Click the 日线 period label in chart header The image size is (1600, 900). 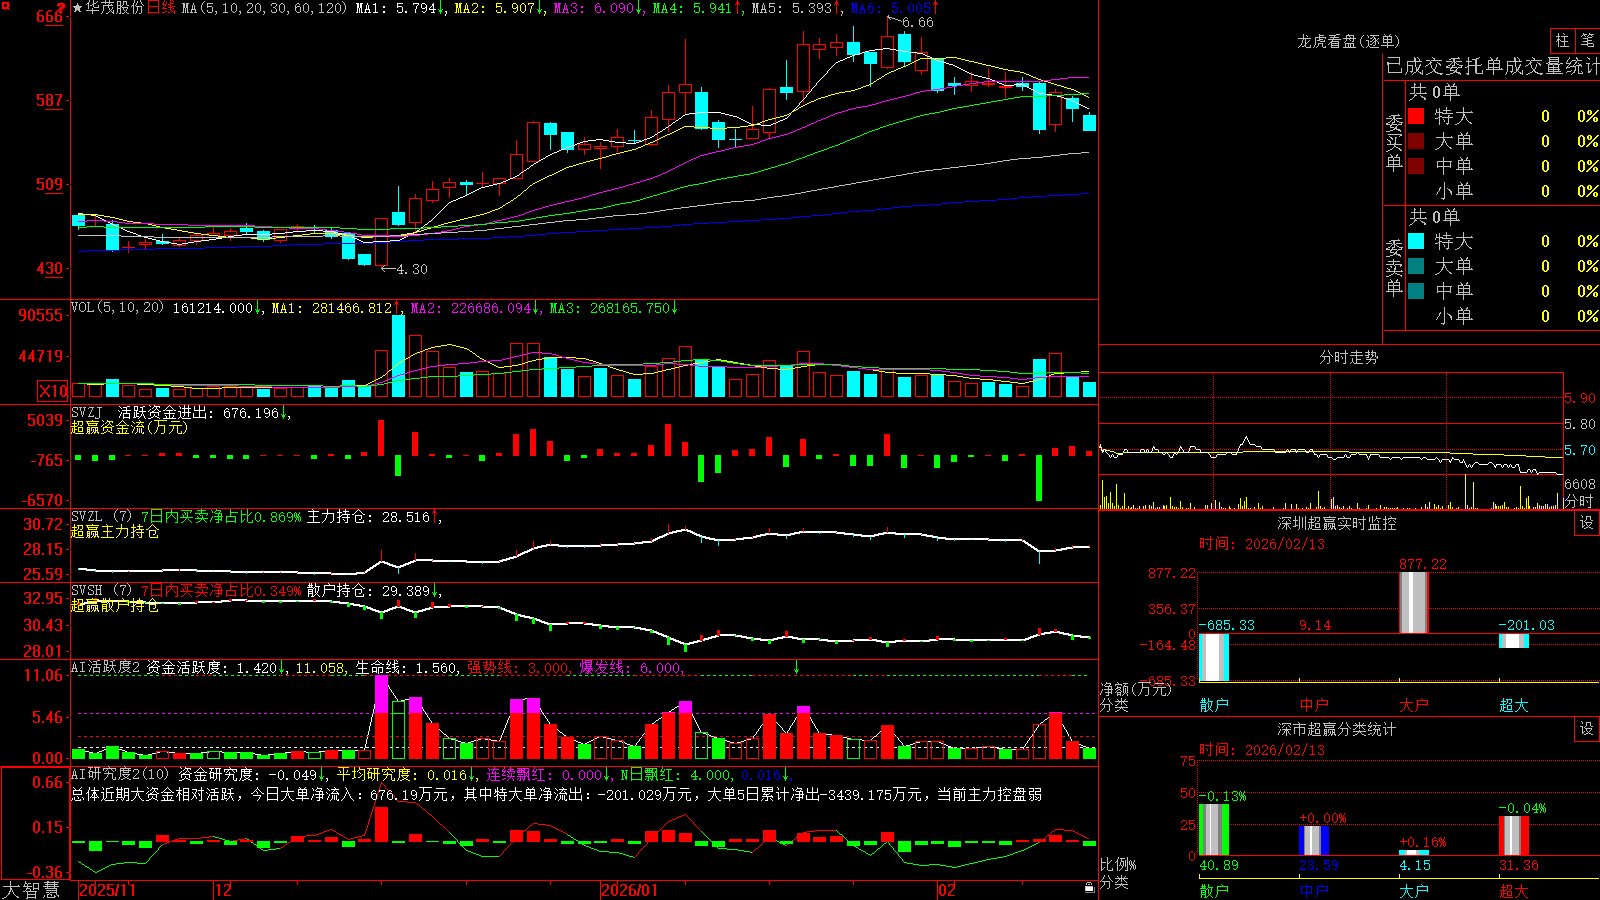pyautogui.click(x=161, y=8)
